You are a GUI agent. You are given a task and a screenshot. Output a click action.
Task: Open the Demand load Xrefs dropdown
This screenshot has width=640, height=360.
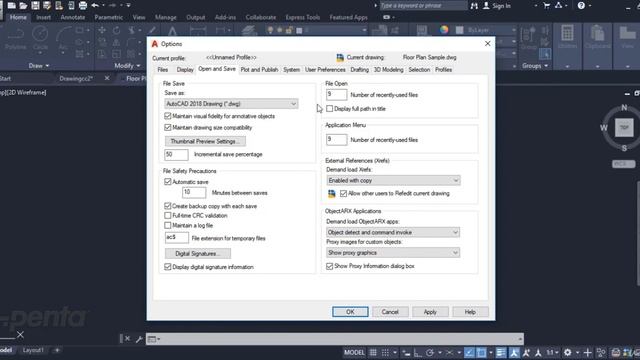[393, 180]
